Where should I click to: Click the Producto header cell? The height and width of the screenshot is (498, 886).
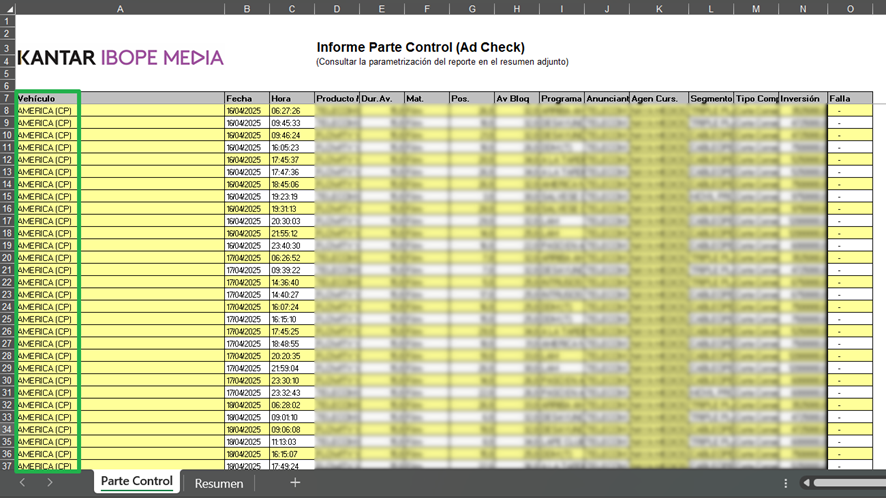(x=337, y=98)
